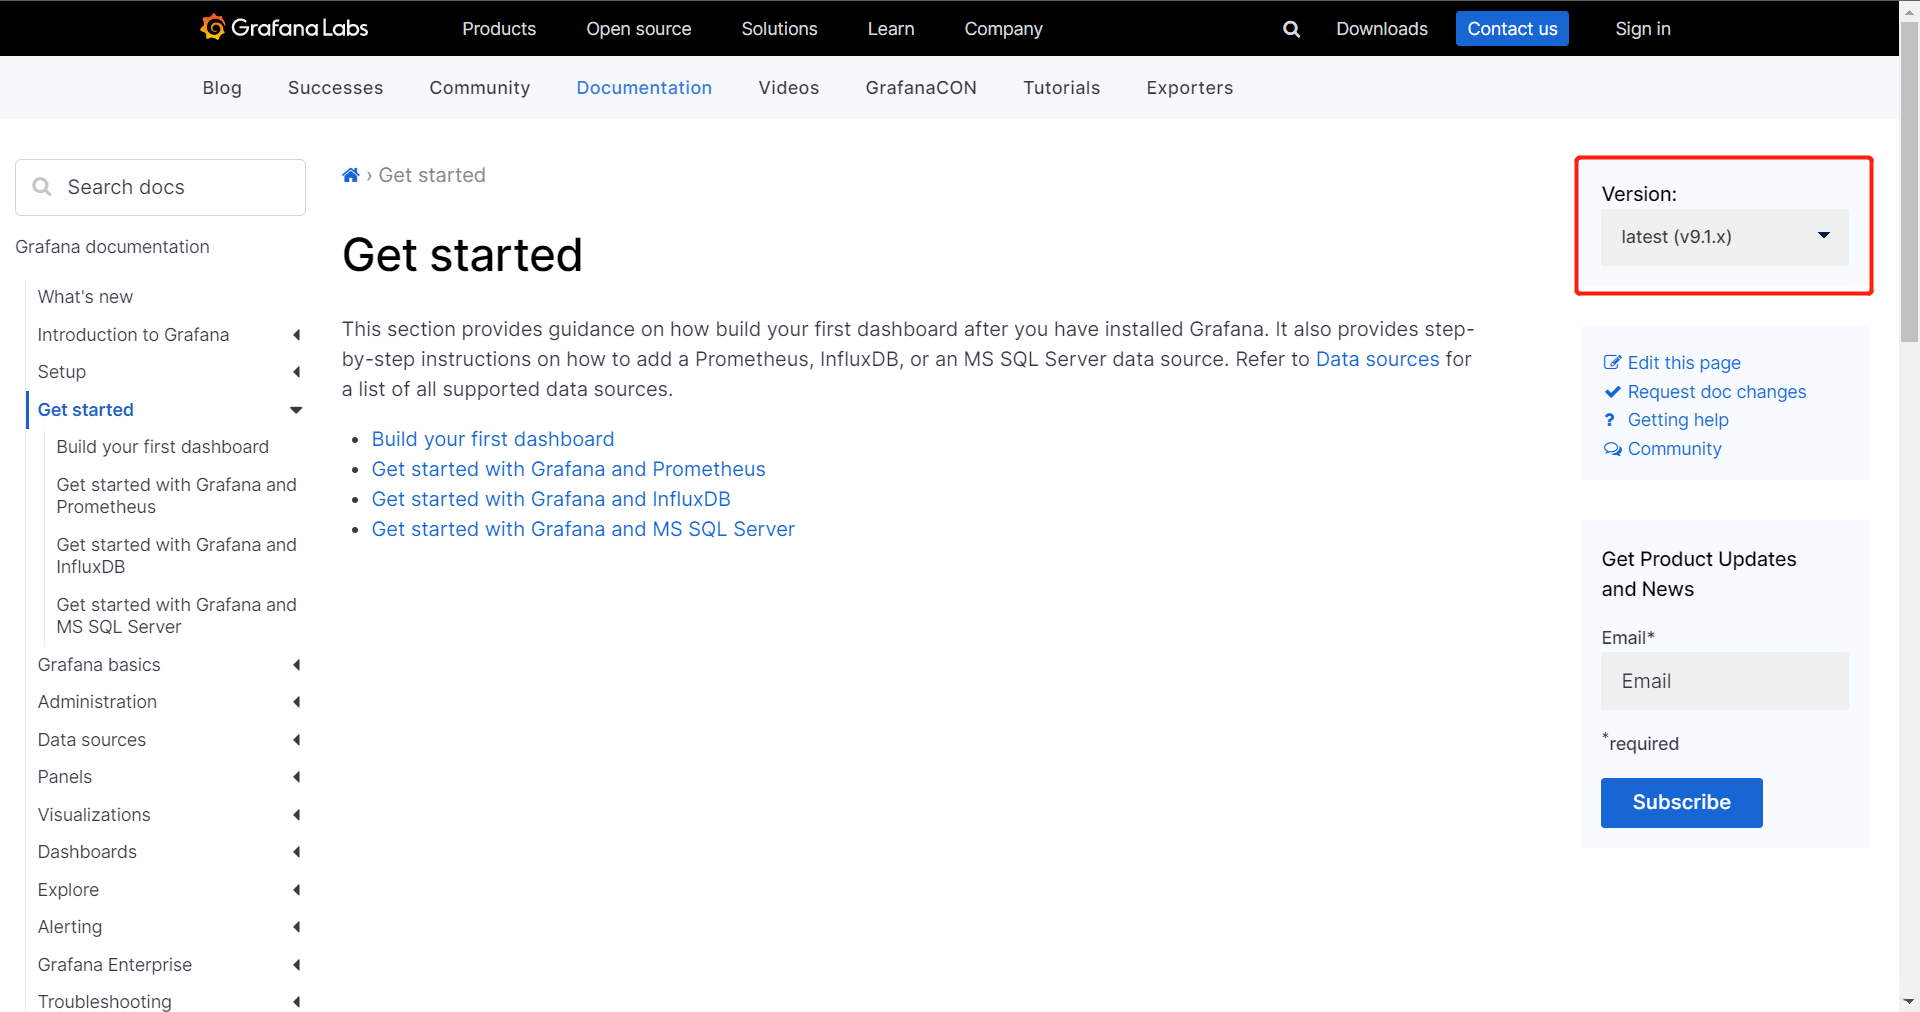
Task: Select Introduction to Grafana in sidebar
Action: 133,335
